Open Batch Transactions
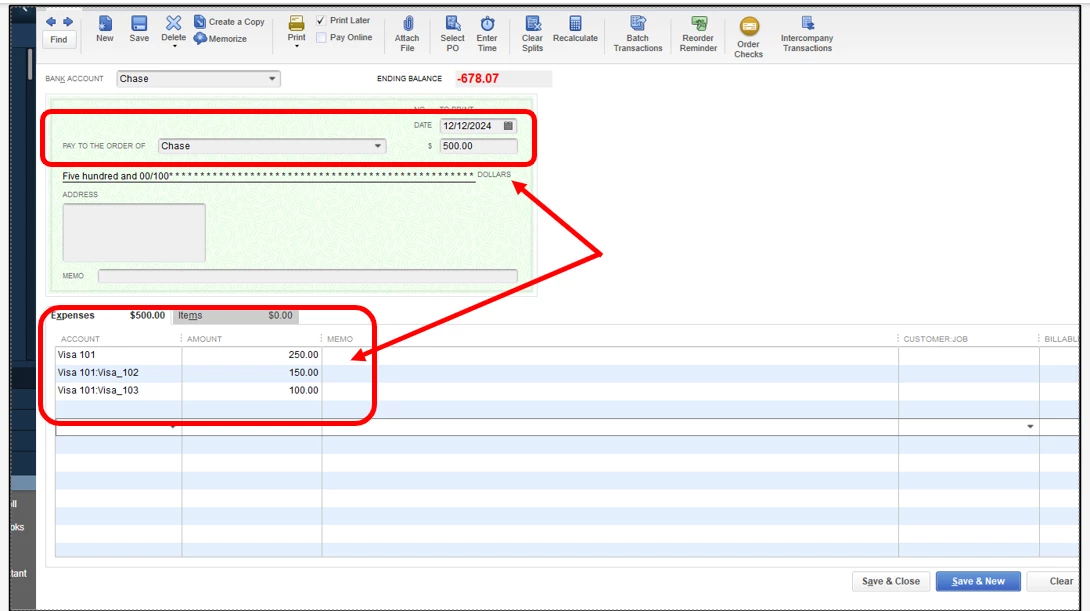The height and width of the screenshot is (611, 1090). click(637, 34)
